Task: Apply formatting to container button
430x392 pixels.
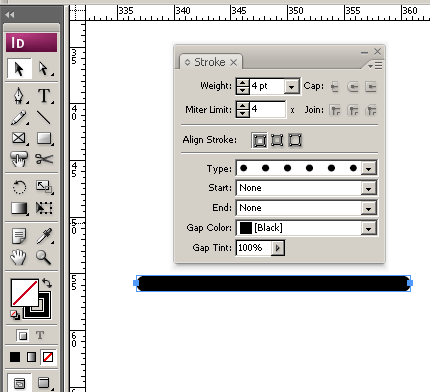Action: coord(23,335)
